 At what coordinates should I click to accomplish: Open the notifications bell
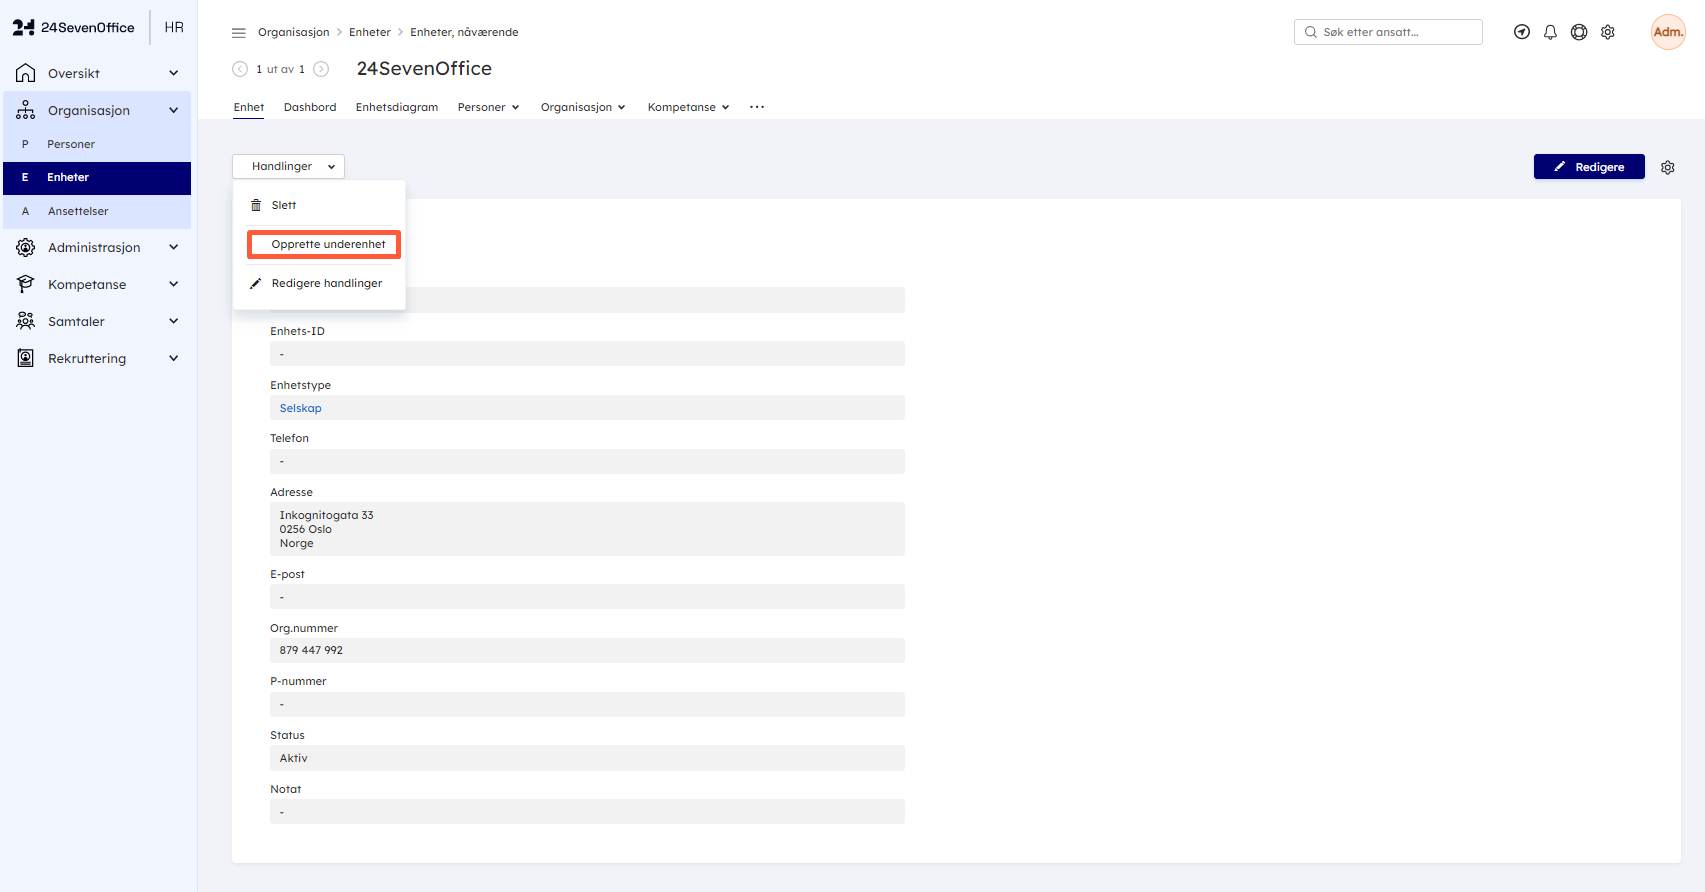[1550, 32]
